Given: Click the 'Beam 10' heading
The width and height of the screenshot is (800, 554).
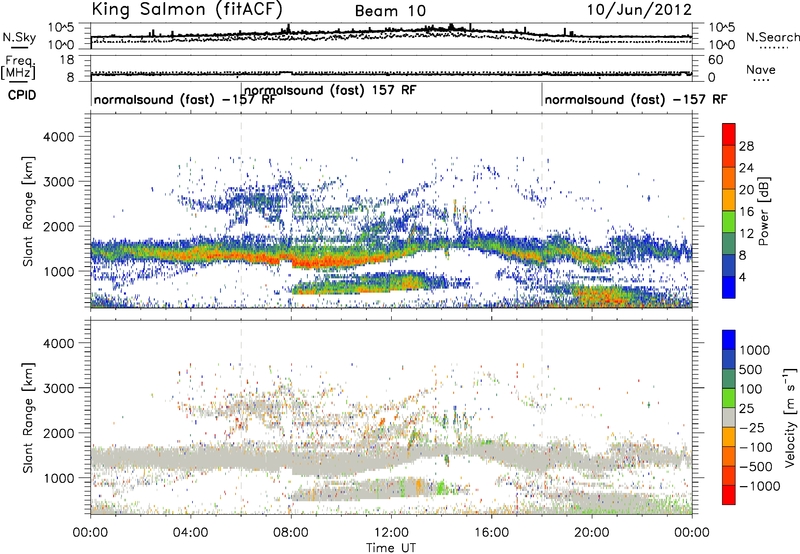Looking at the screenshot, I should [x=390, y=11].
